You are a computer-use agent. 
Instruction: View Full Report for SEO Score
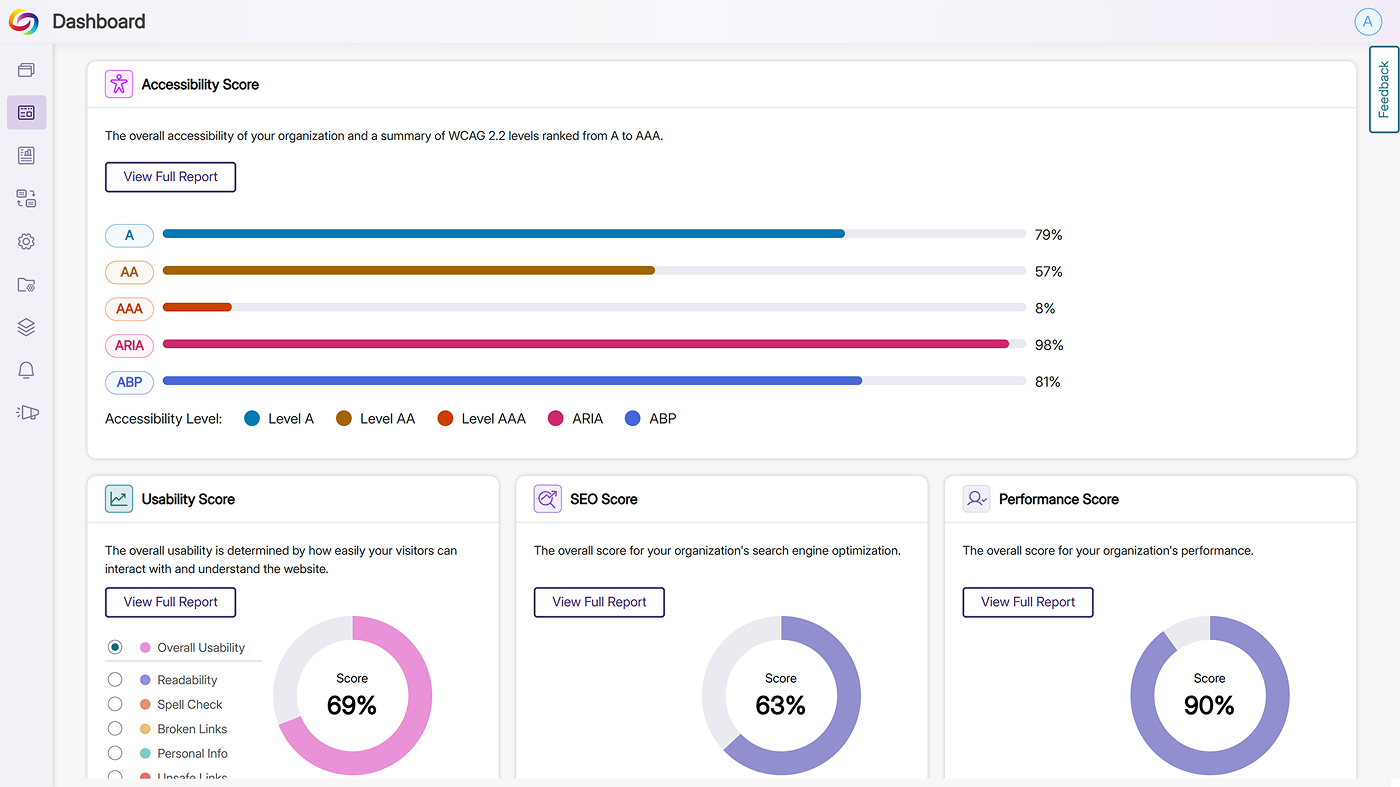(599, 602)
